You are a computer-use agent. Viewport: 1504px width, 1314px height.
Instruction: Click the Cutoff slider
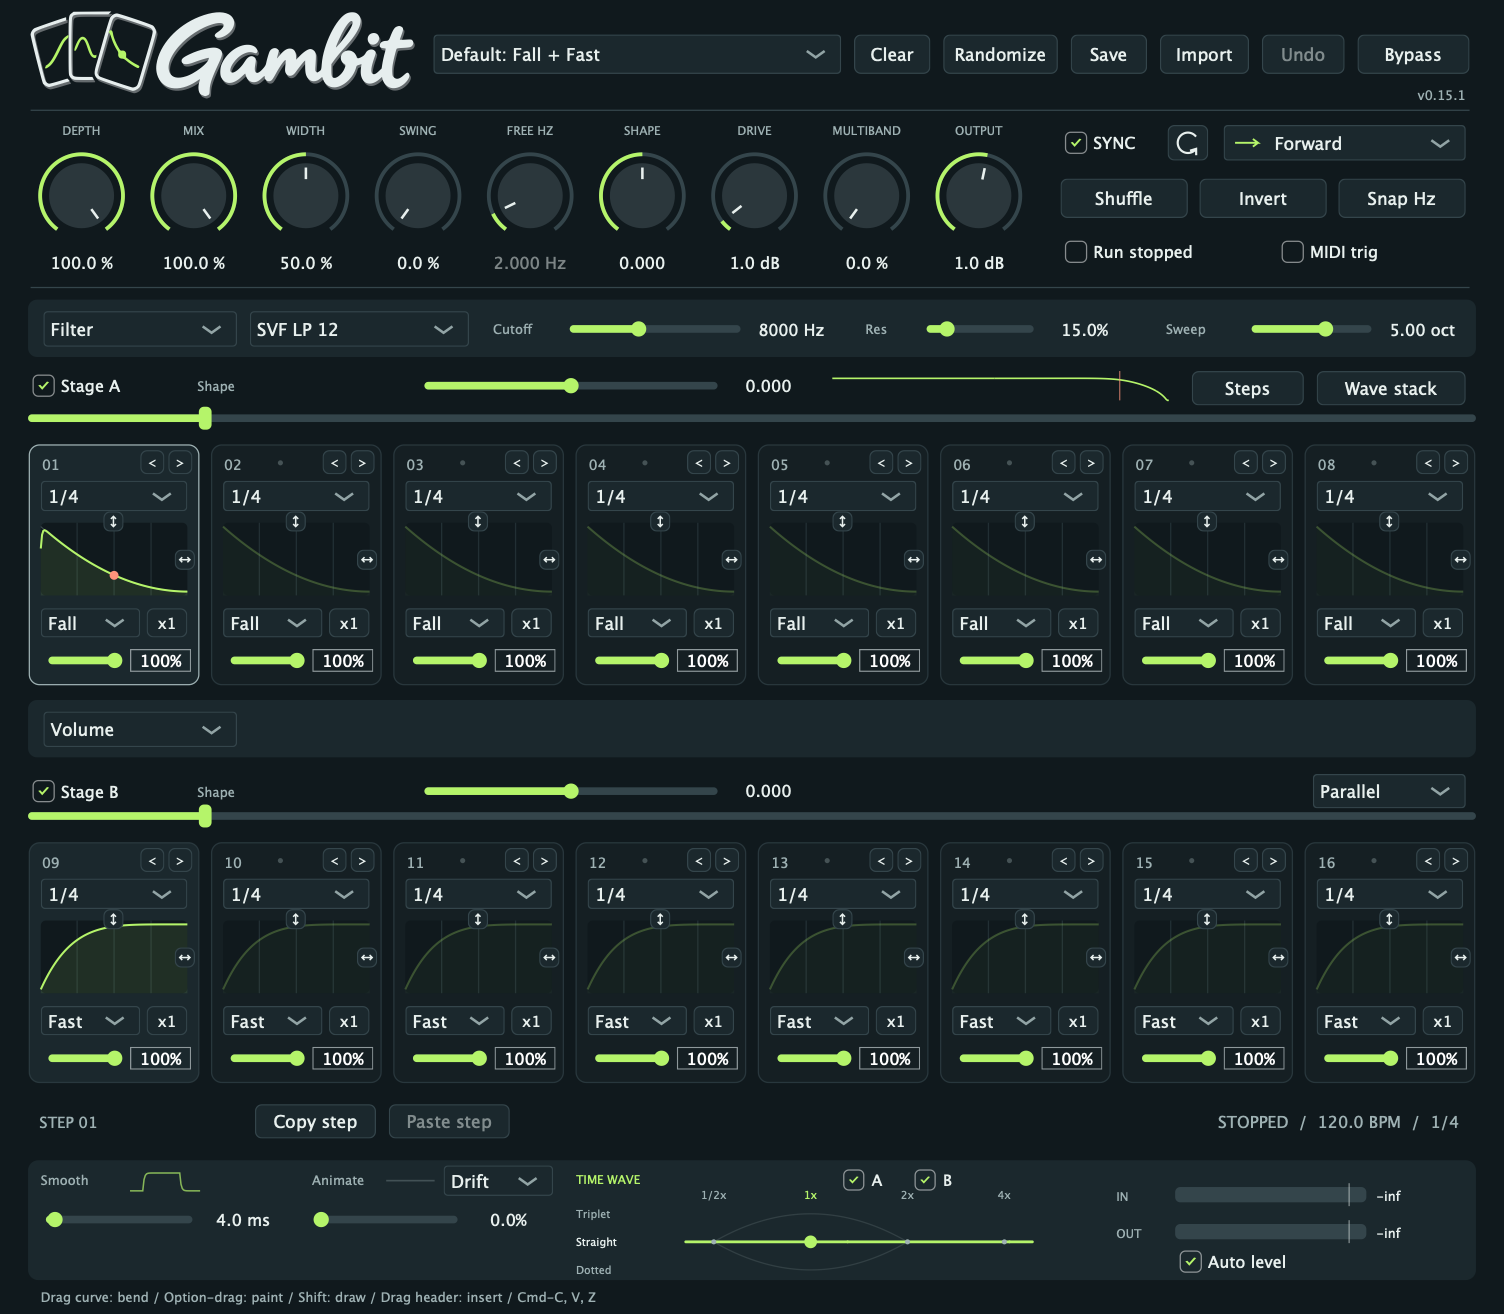pos(655,329)
